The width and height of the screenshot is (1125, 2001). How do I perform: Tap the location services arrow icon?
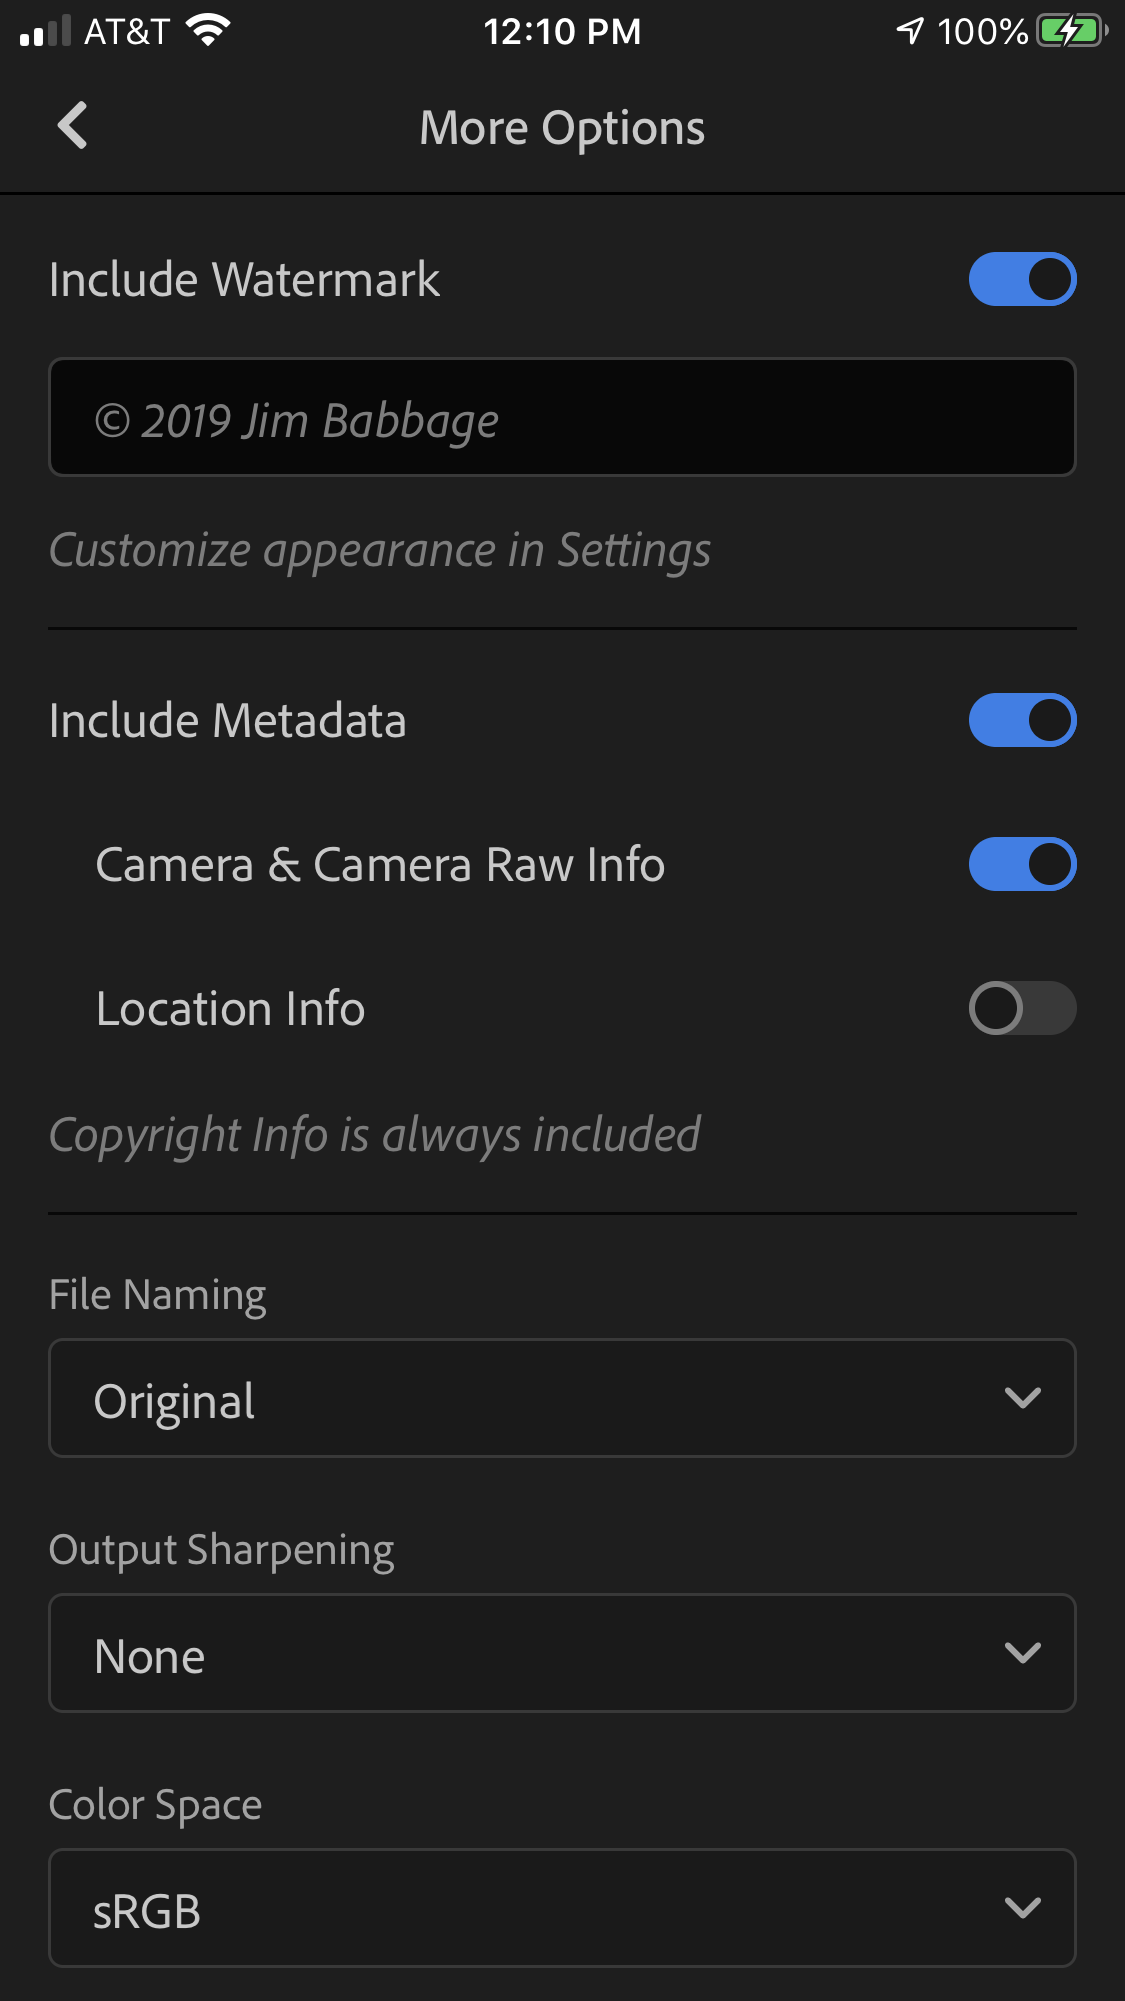coord(910,31)
